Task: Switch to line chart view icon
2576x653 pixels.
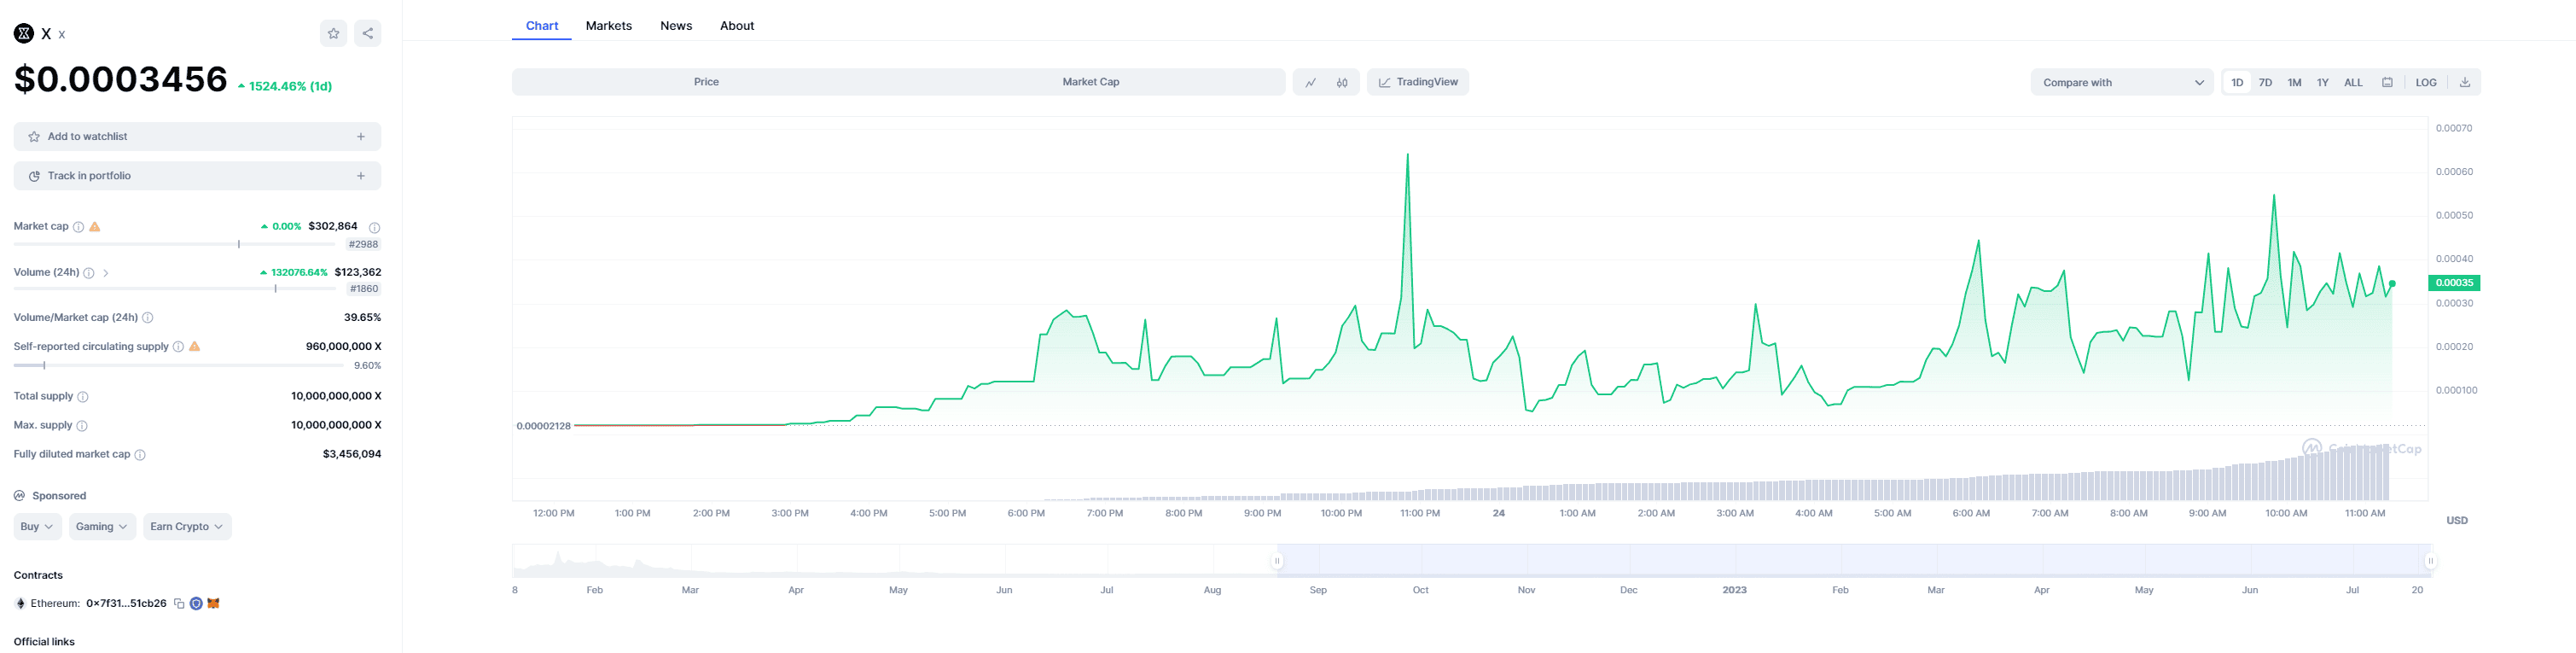Action: click(x=1310, y=82)
